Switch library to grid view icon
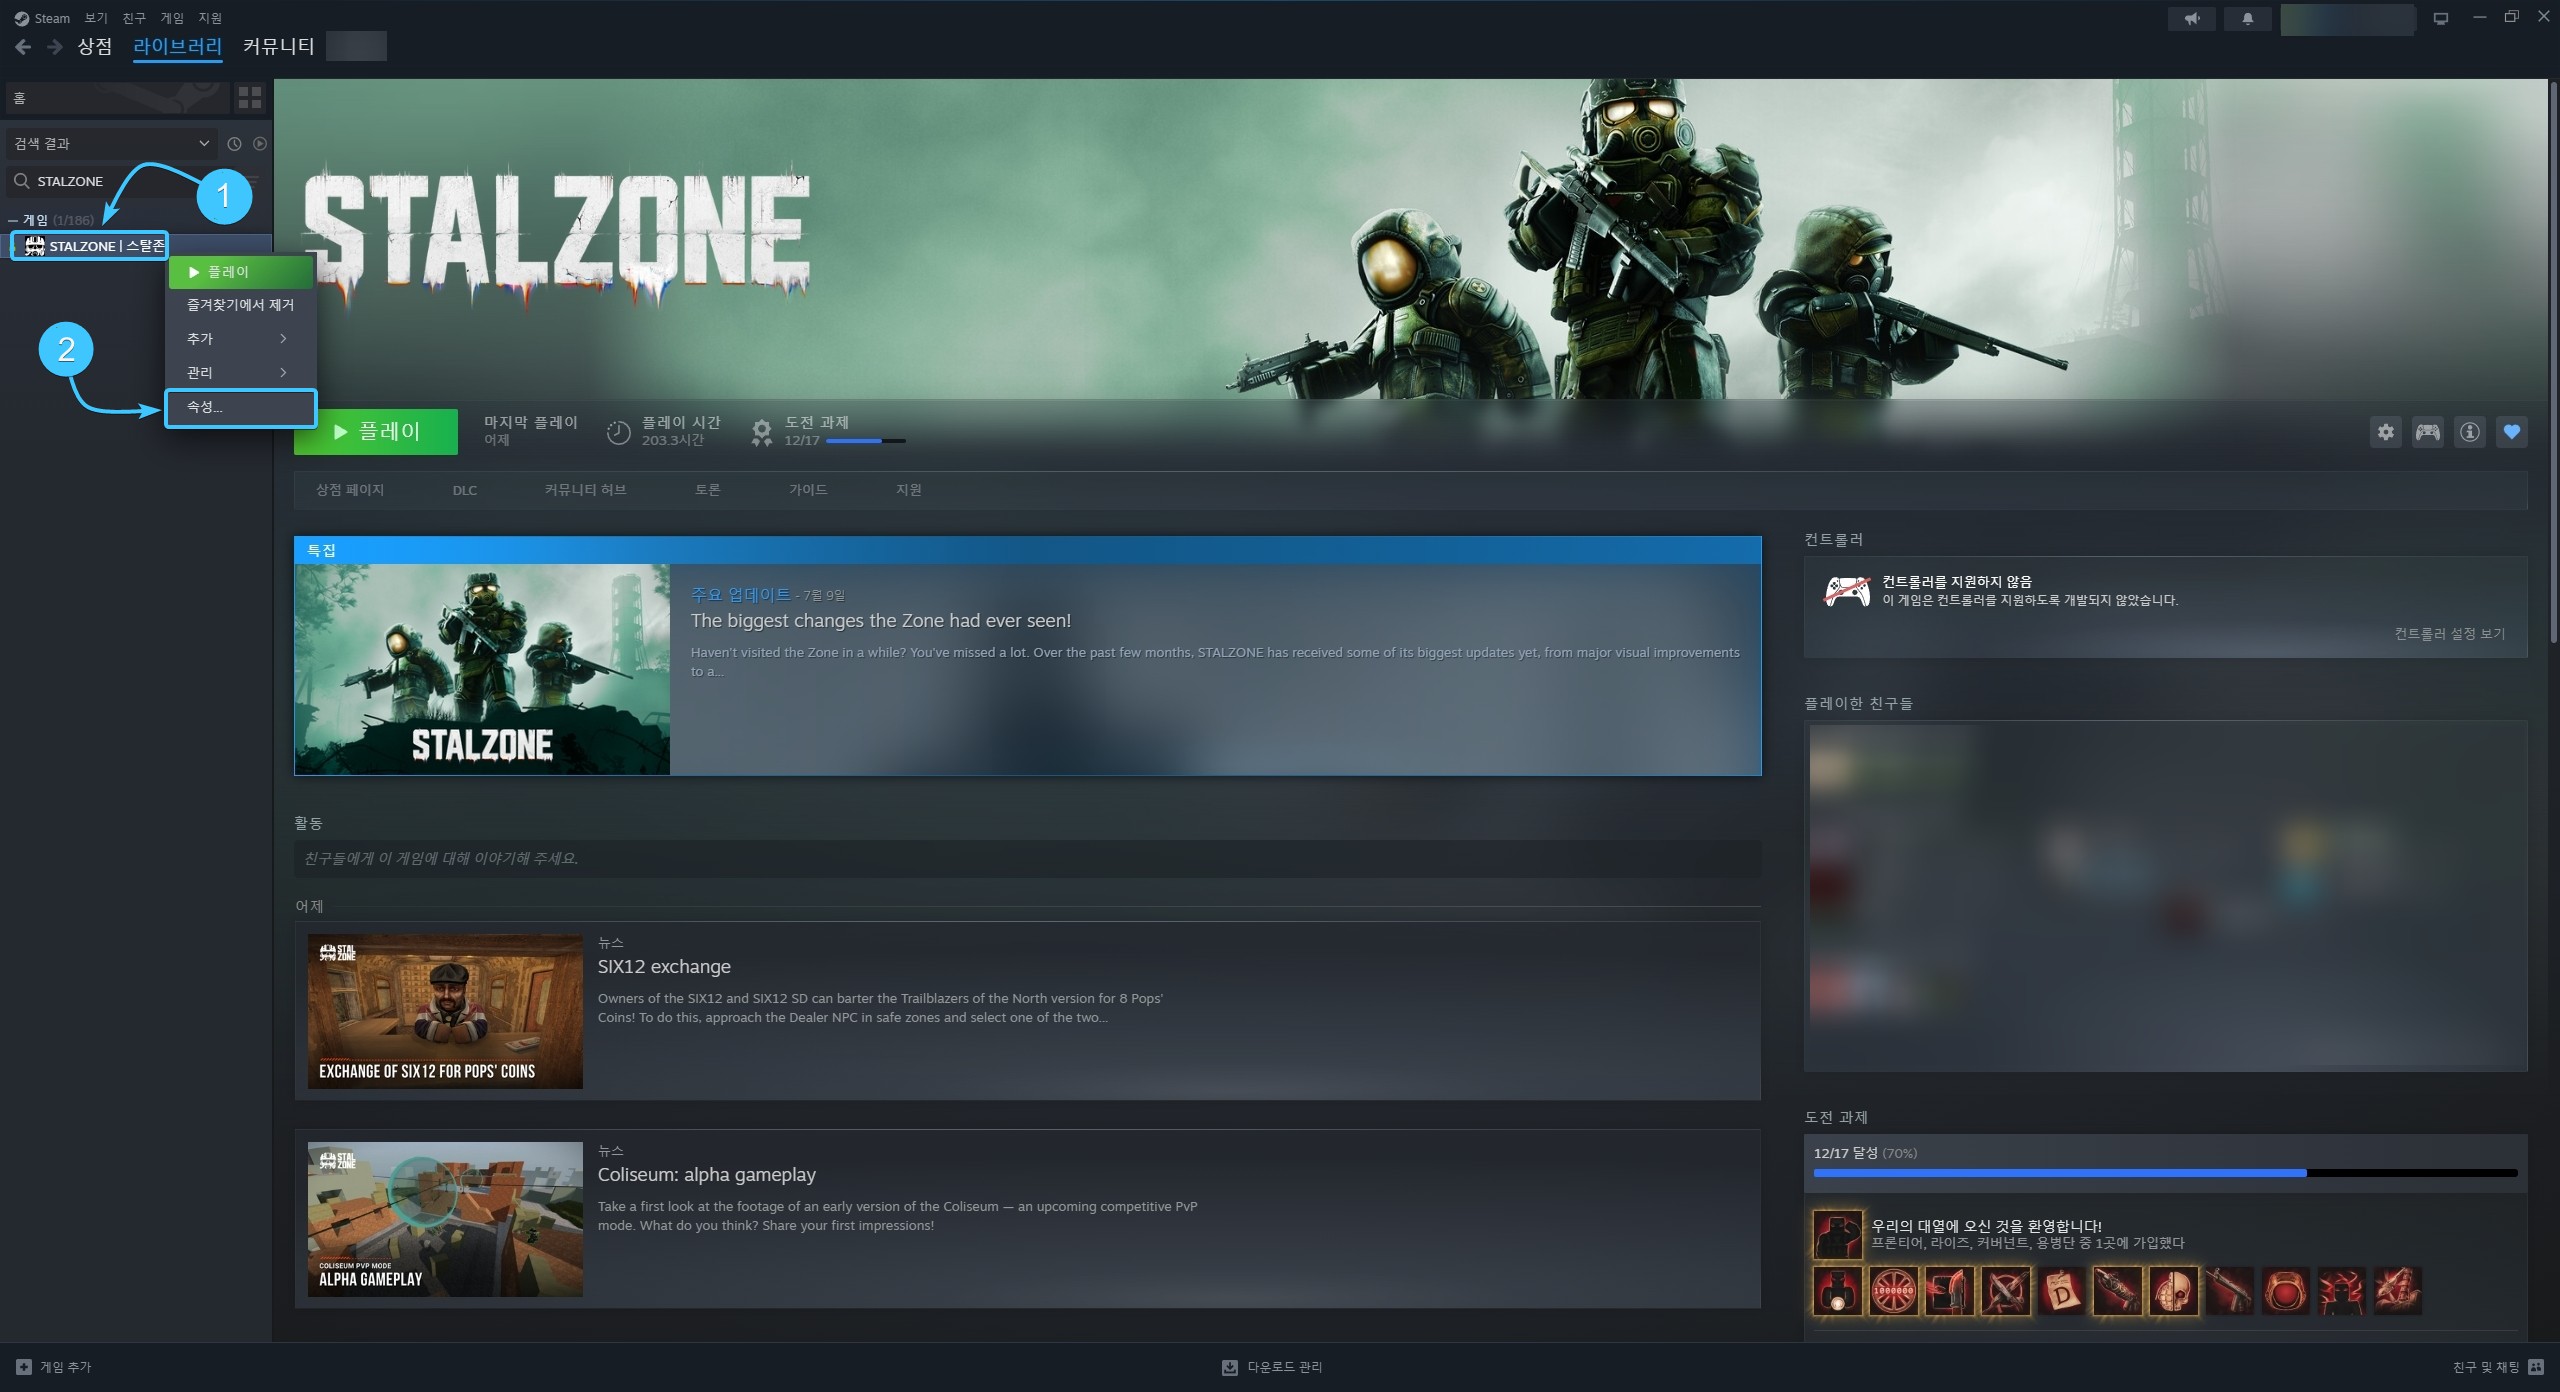 pos(249,97)
